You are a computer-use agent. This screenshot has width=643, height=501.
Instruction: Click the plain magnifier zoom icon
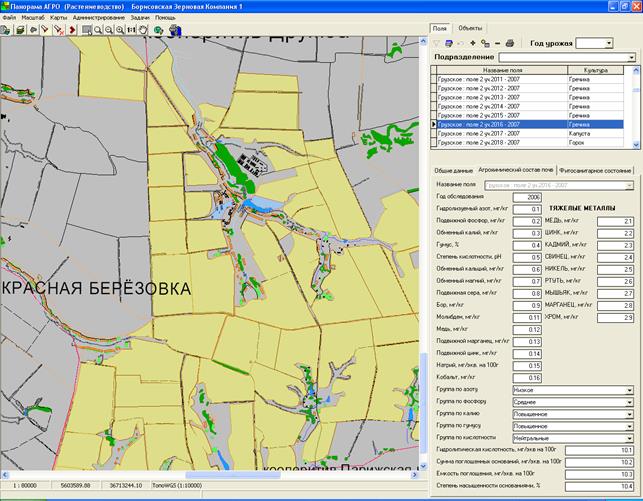pyautogui.click(x=98, y=30)
